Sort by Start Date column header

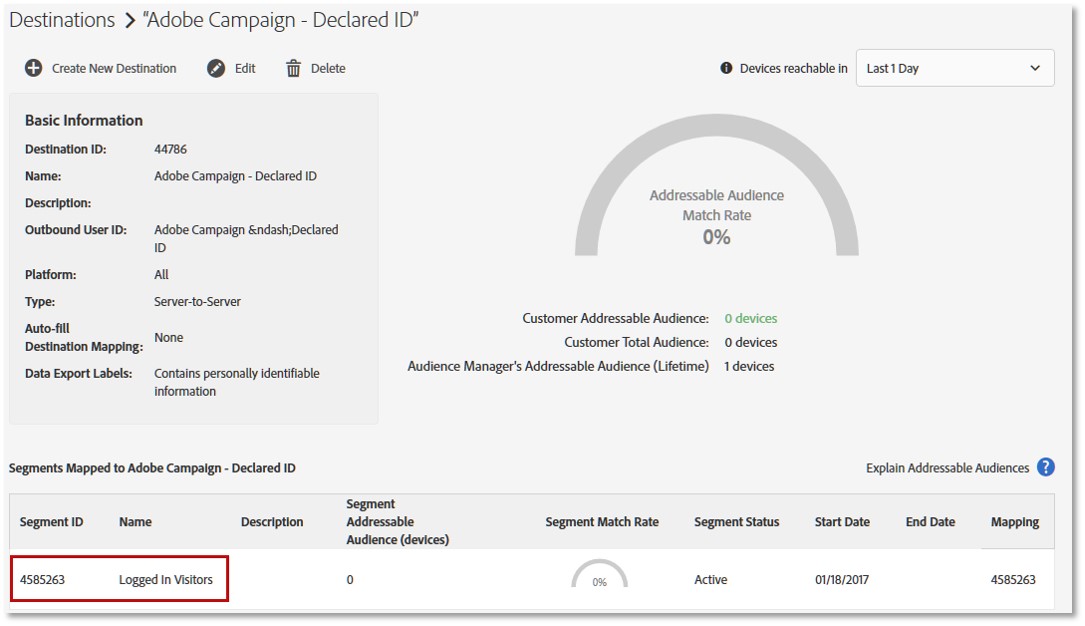coord(841,522)
